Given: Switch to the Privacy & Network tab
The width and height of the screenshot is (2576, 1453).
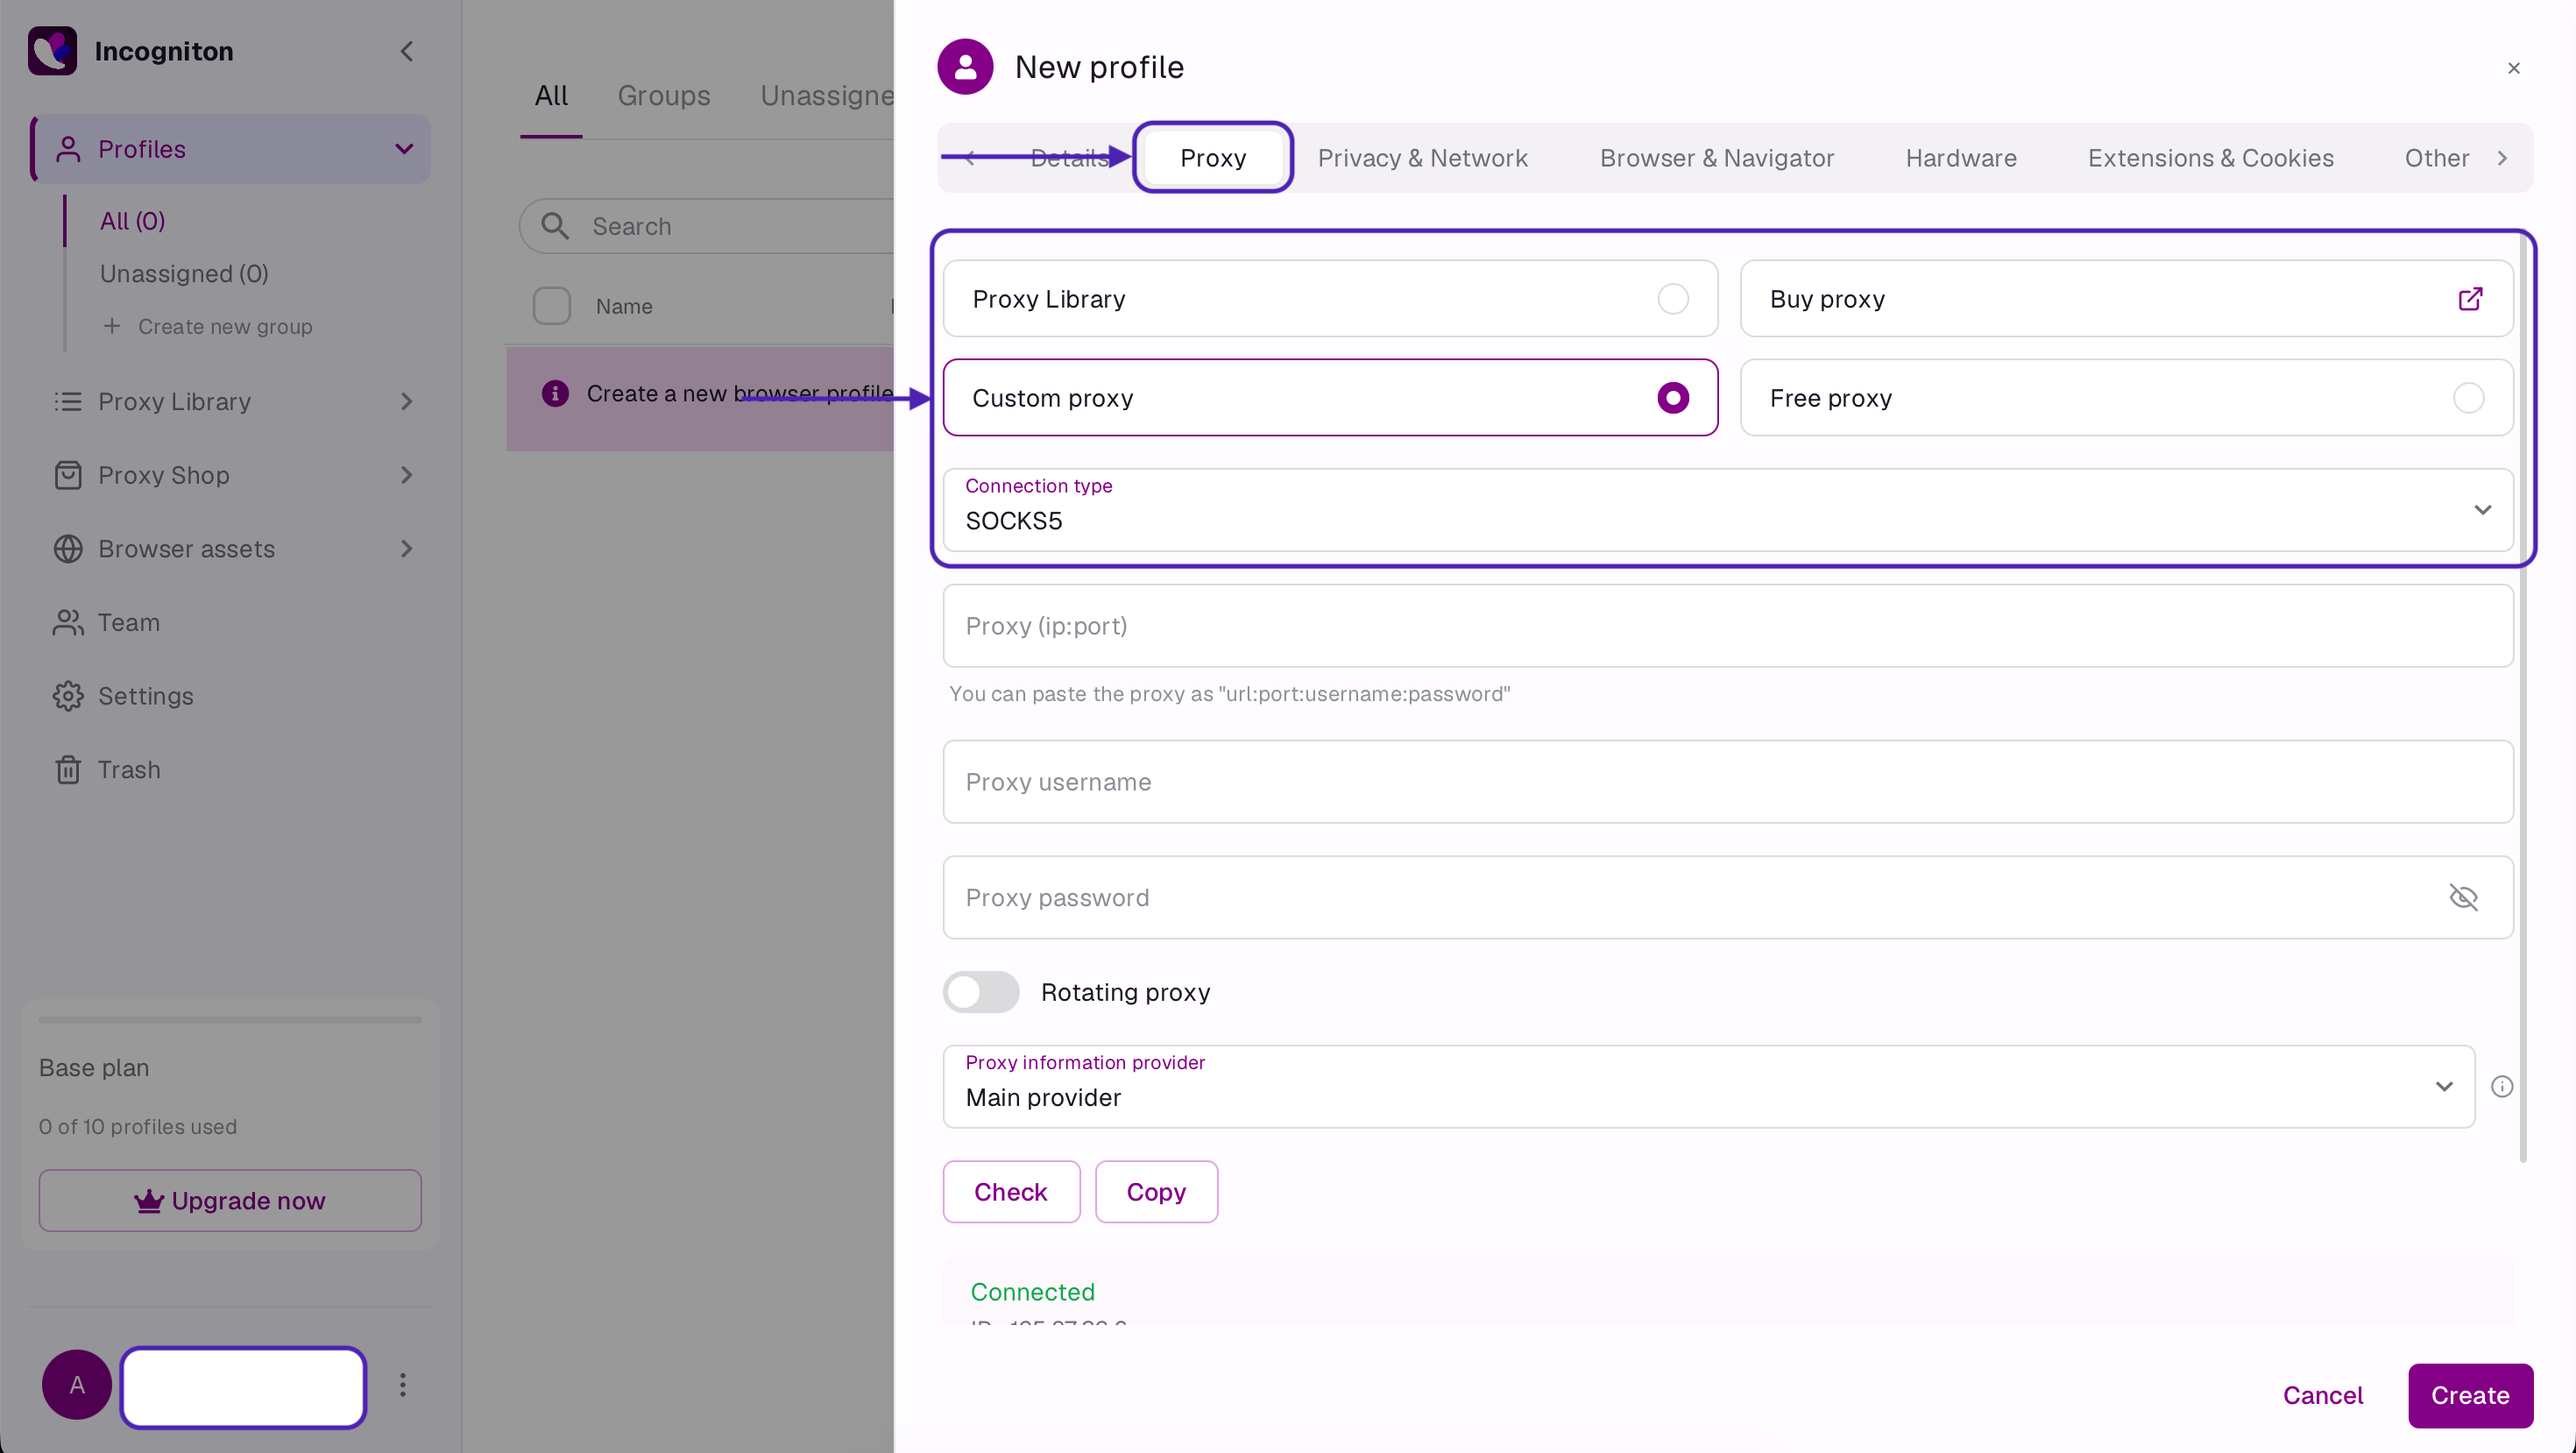Looking at the screenshot, I should coord(1422,158).
